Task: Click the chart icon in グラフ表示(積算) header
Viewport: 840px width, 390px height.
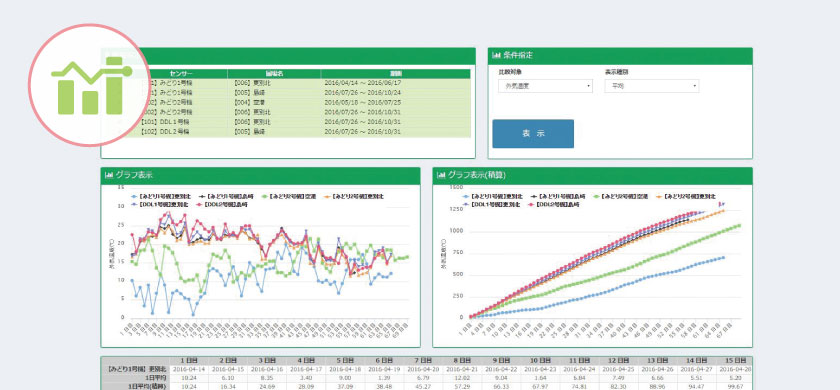Action: pyautogui.click(x=441, y=175)
